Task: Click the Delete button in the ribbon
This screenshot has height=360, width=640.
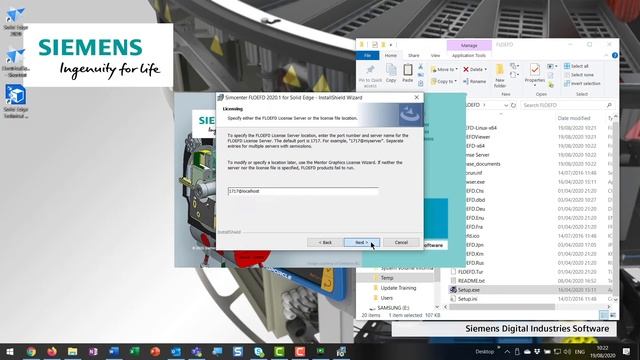Action: coord(475,69)
